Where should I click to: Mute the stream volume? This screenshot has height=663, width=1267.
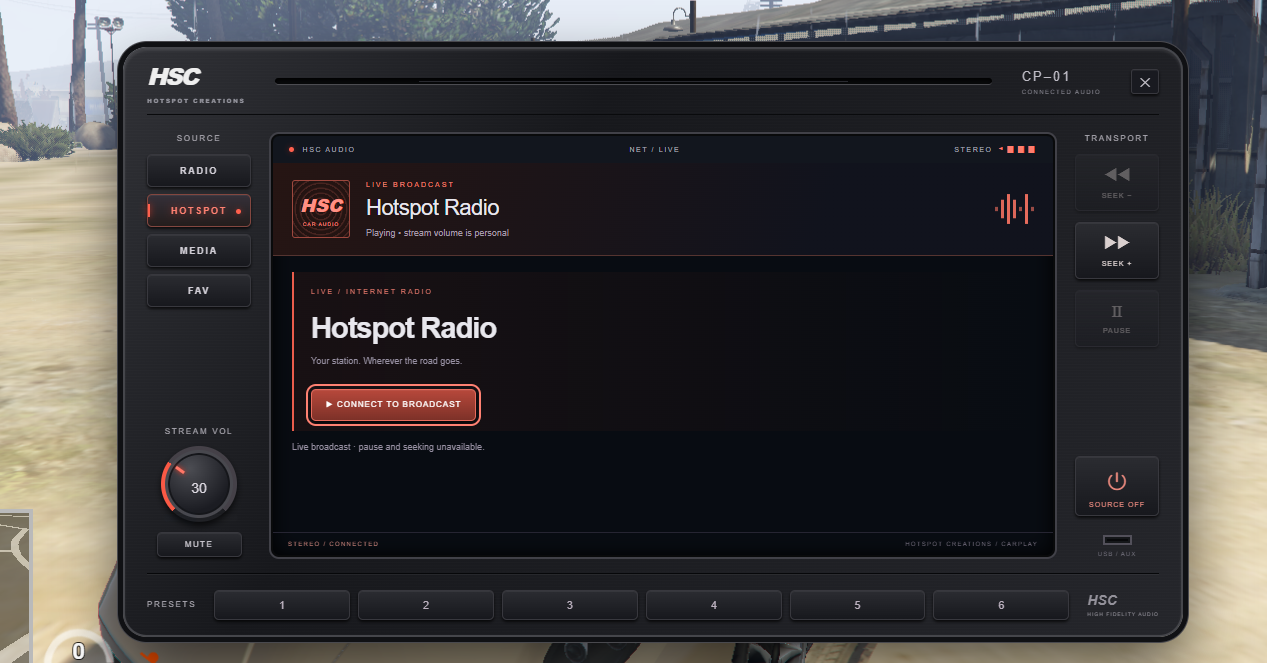coord(199,544)
